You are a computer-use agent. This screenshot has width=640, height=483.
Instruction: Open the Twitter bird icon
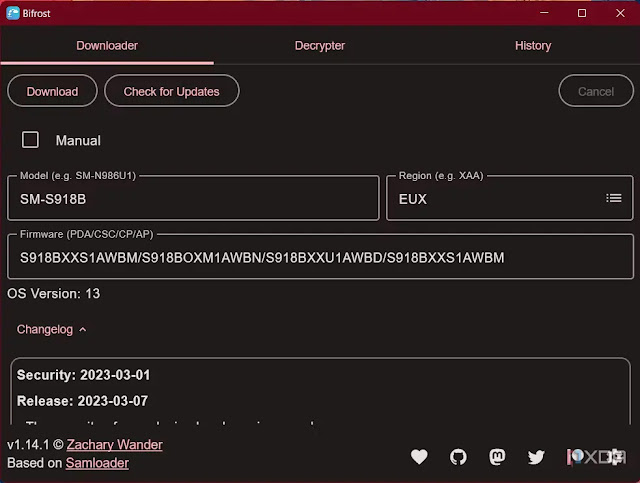point(536,457)
